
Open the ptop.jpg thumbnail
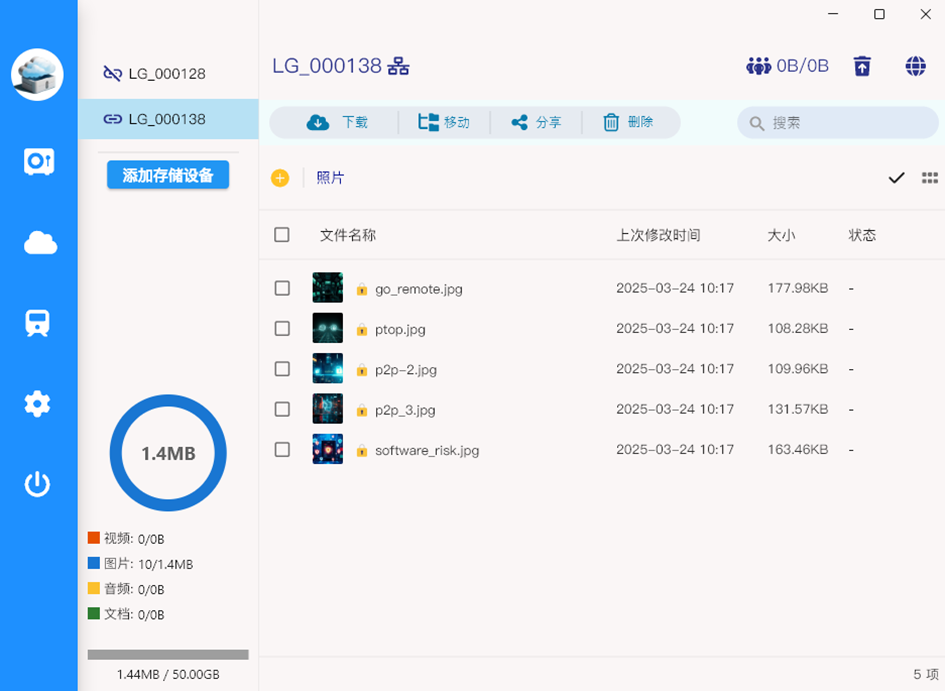click(x=328, y=328)
